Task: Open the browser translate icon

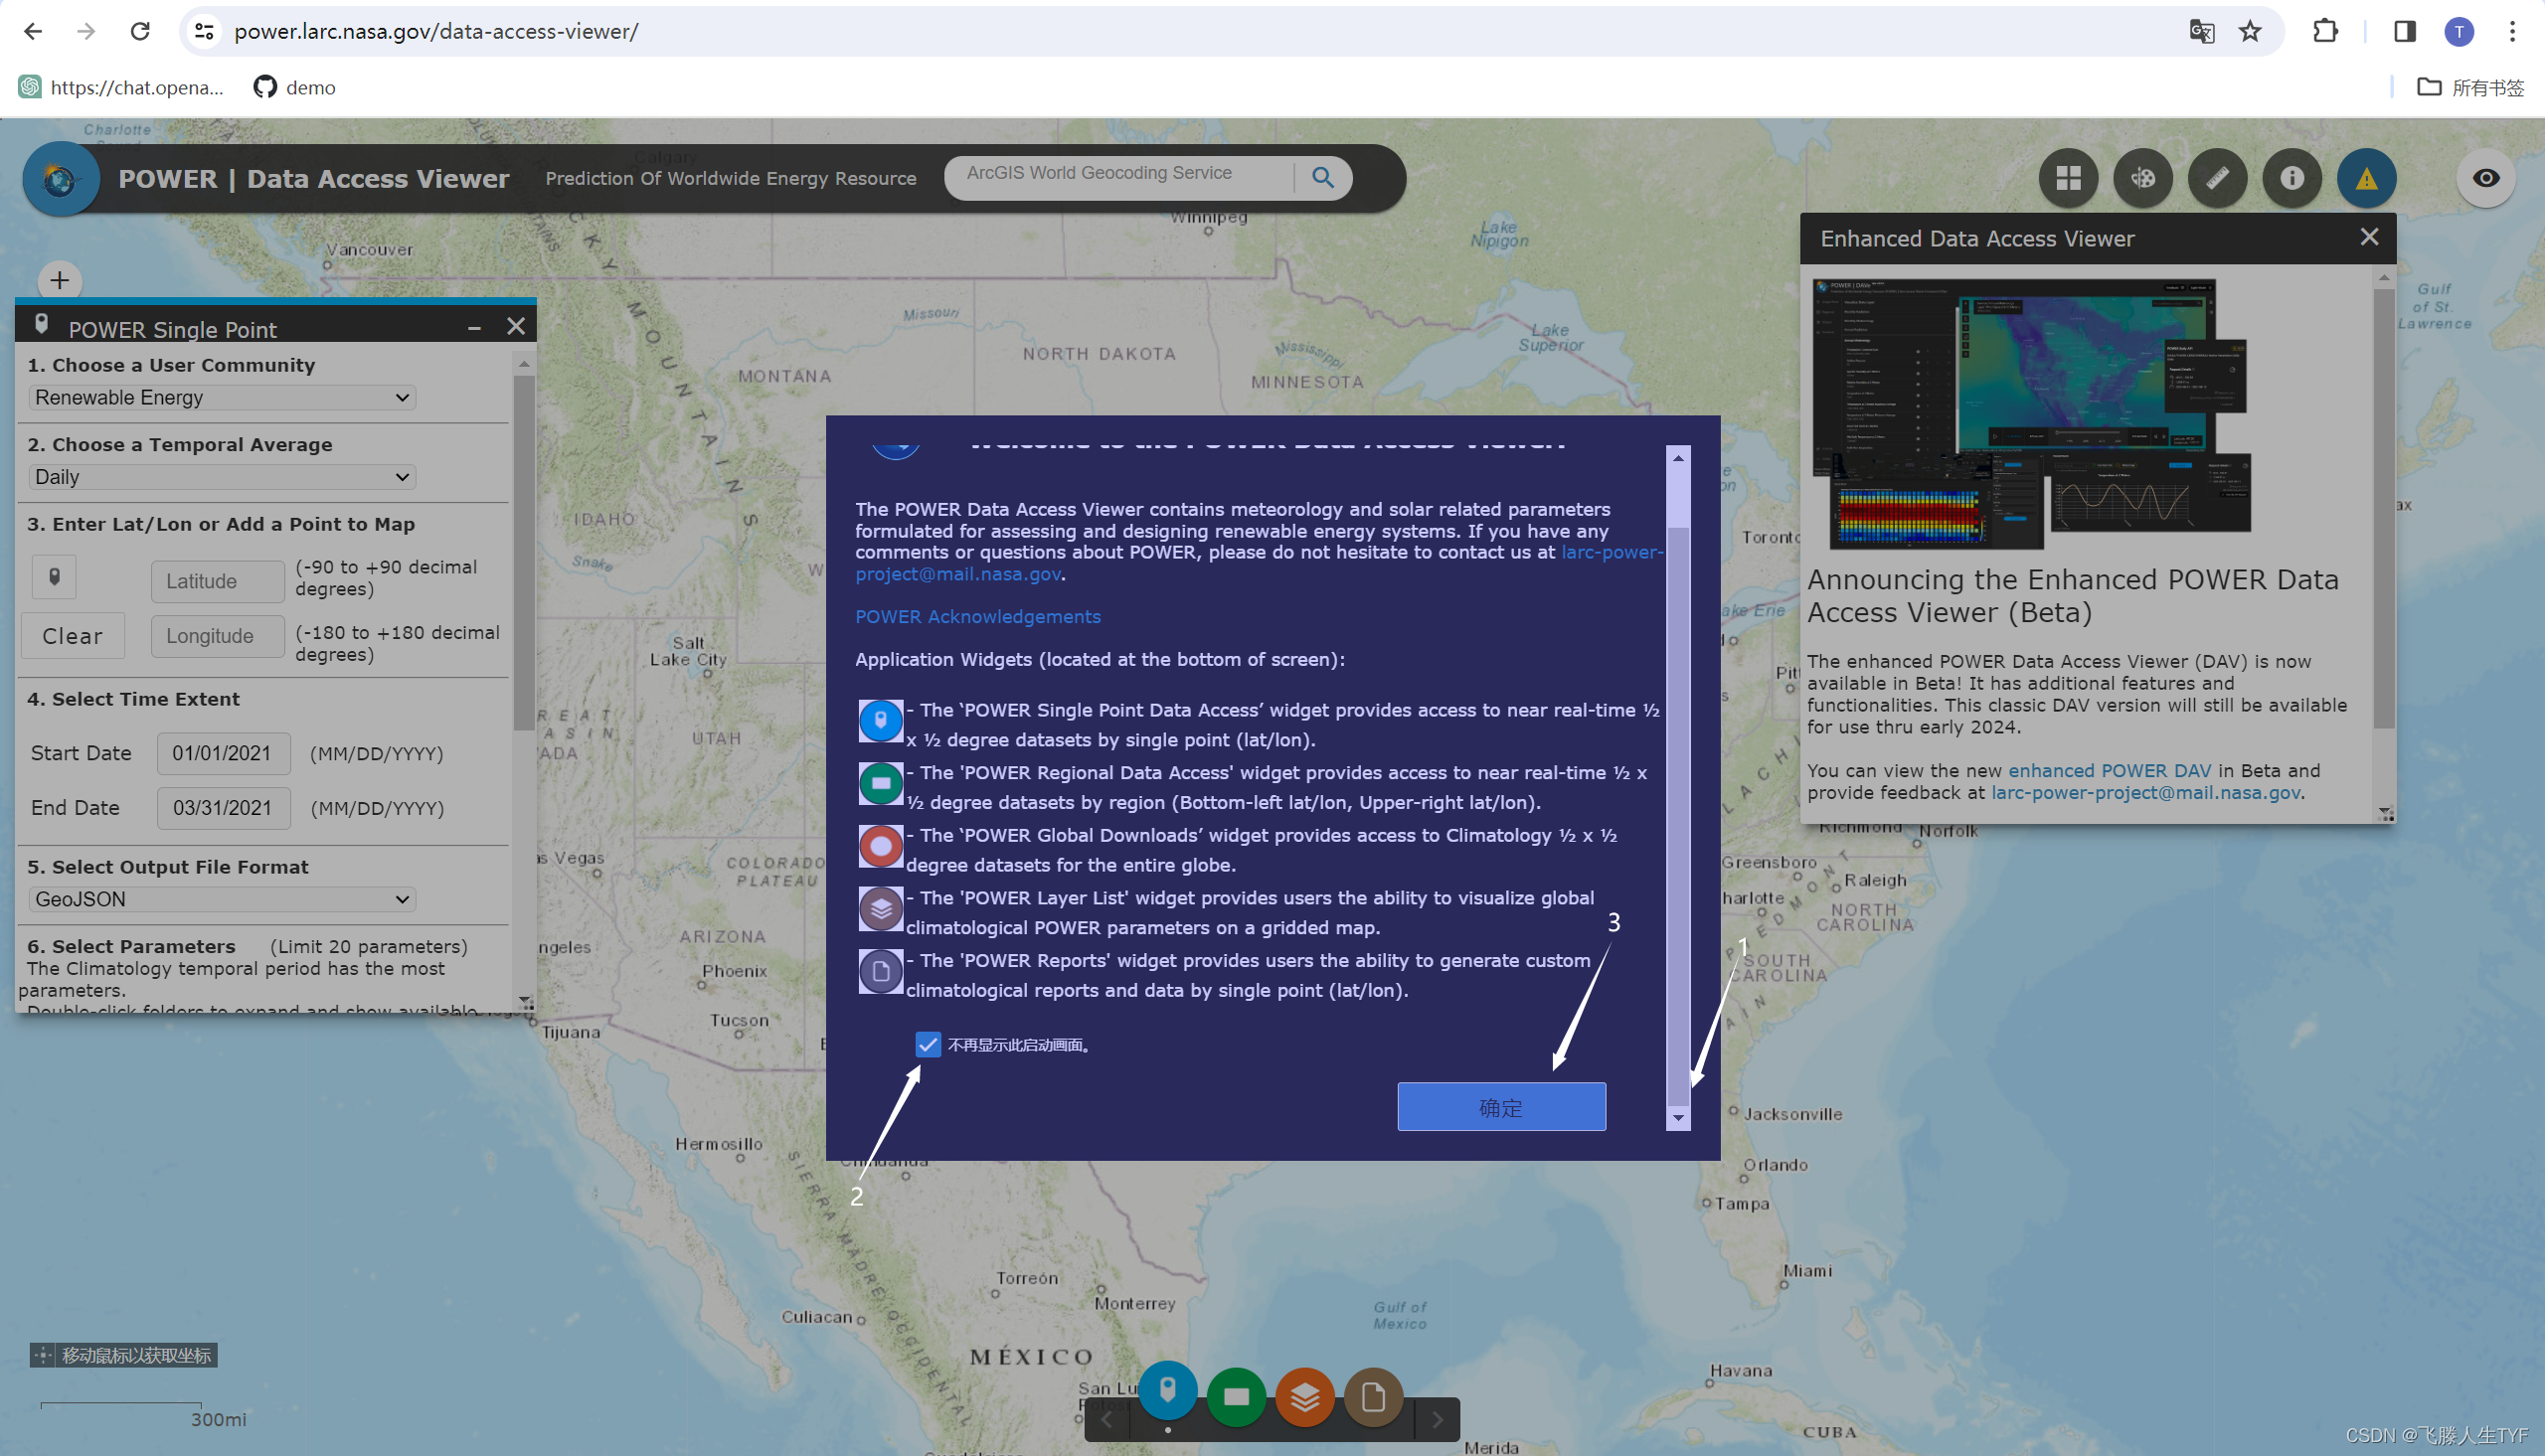Action: pos(2201,31)
